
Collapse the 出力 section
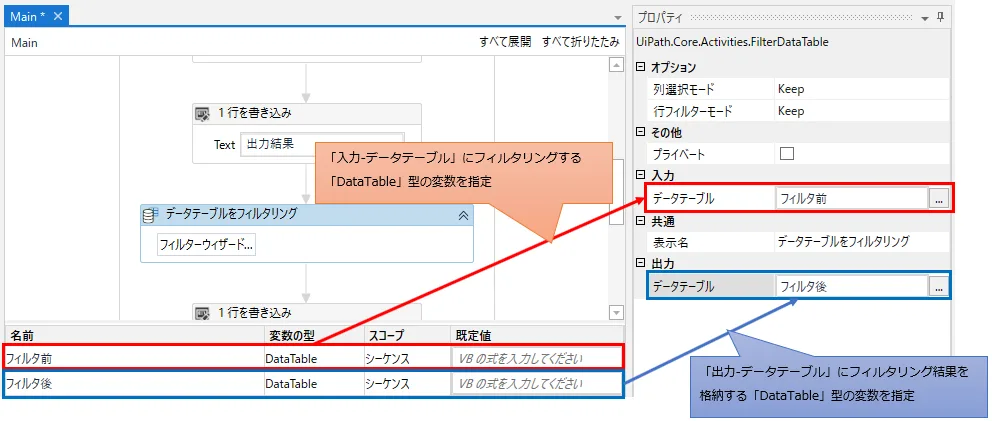tap(641, 262)
